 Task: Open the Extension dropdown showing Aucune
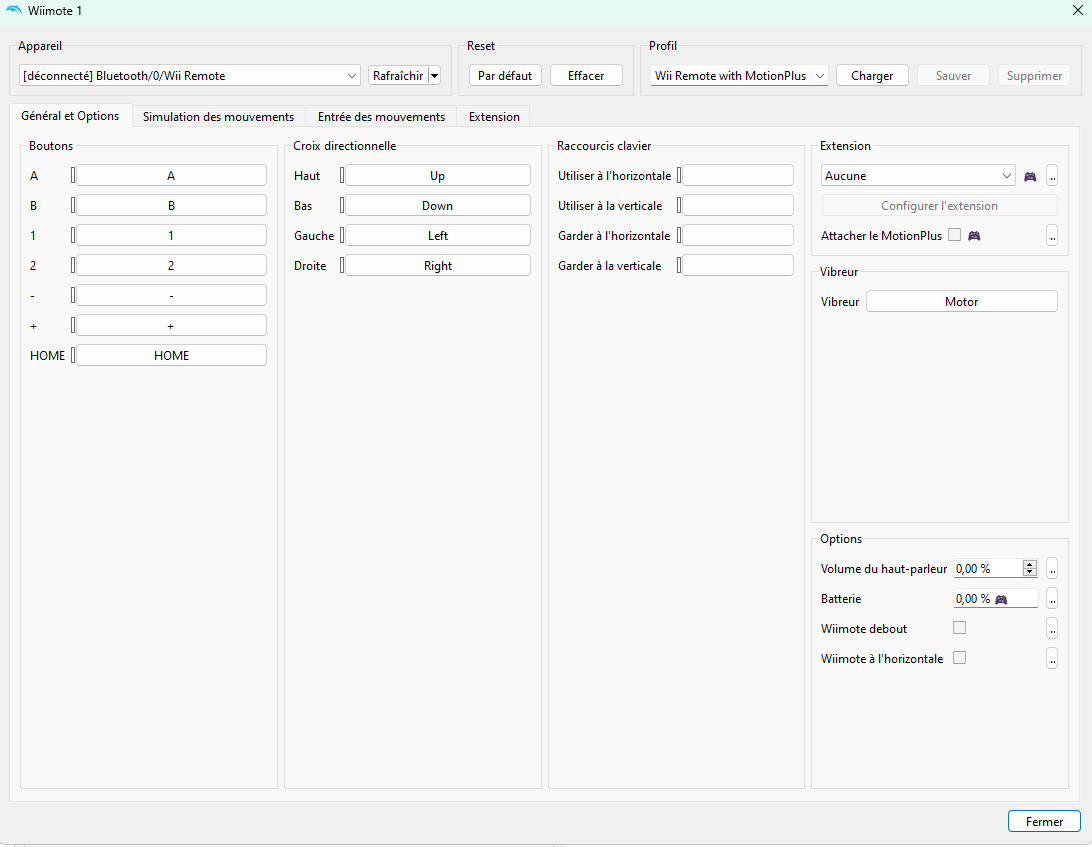918,176
